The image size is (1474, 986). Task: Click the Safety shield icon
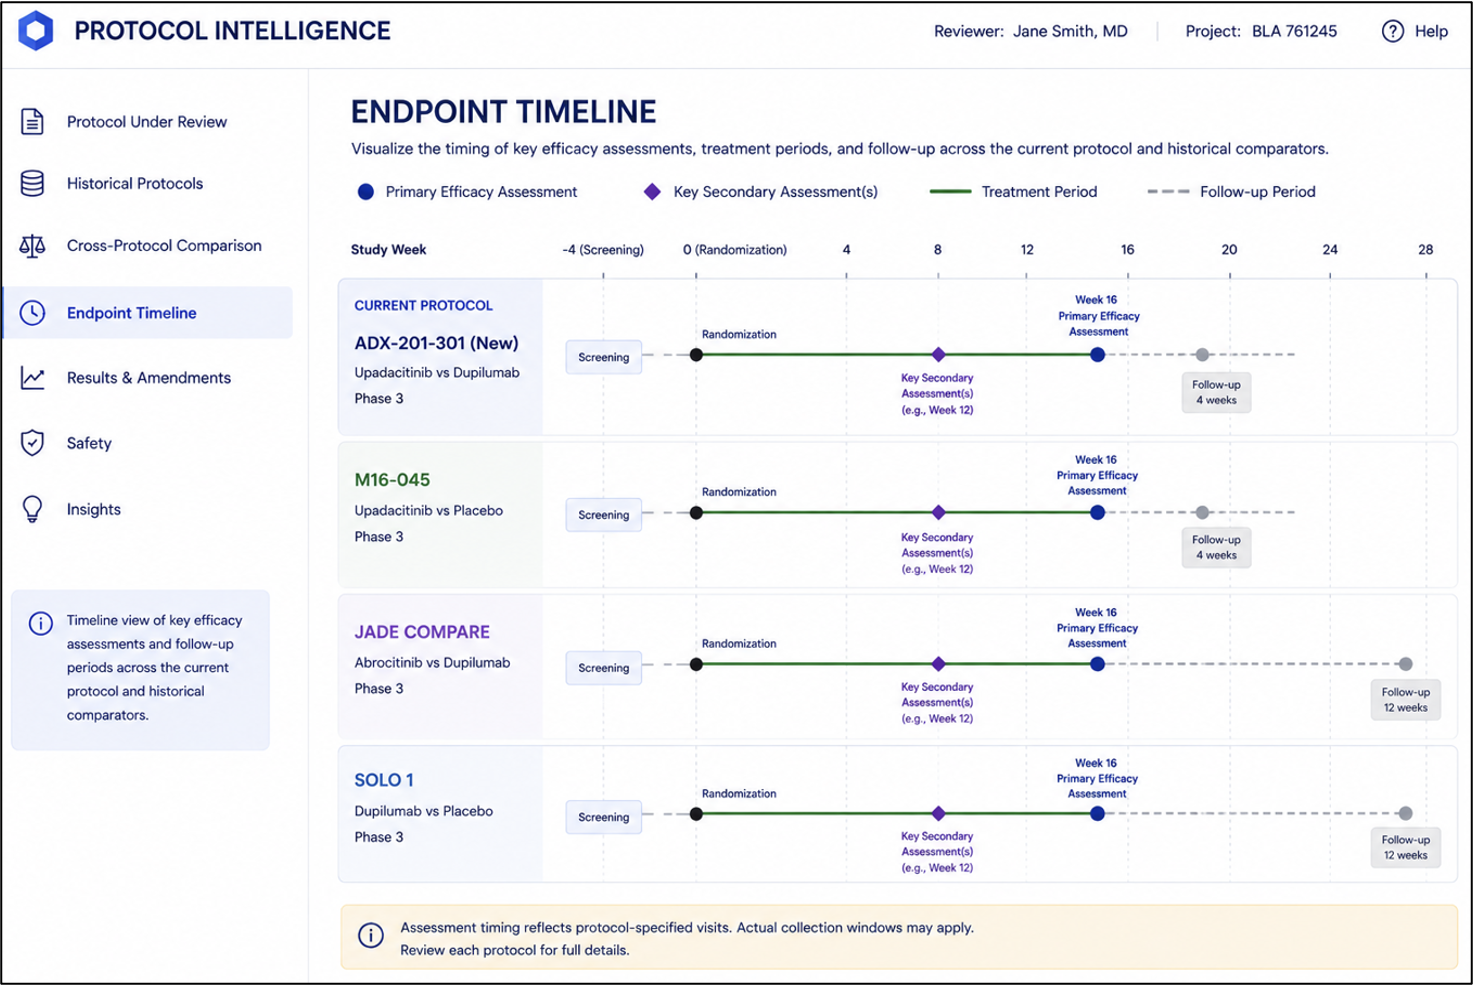32,443
